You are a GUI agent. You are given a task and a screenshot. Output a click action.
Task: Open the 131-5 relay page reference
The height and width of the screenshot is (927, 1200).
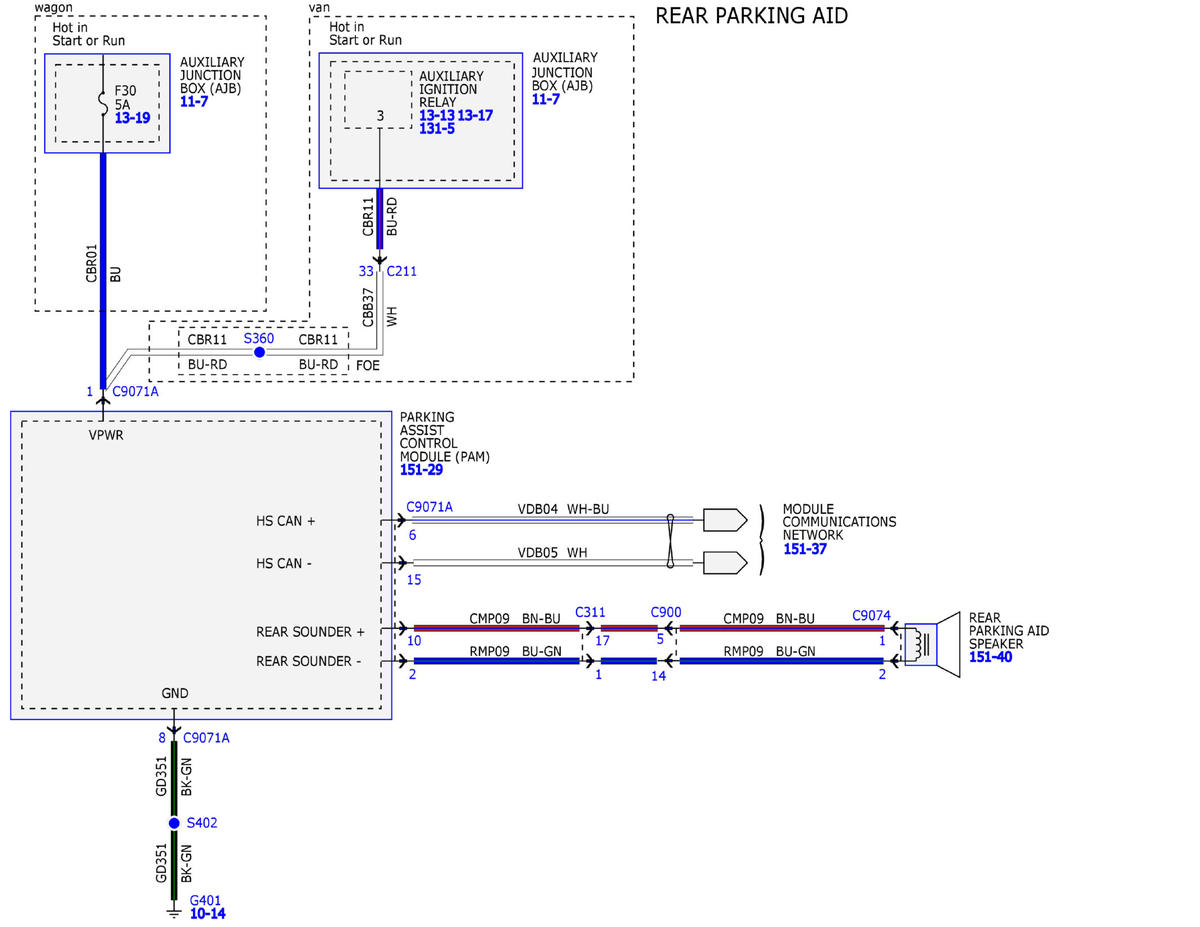click(x=437, y=128)
